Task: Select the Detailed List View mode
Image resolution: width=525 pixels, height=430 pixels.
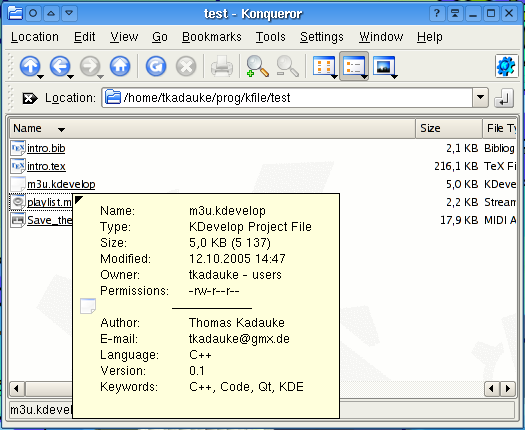Action: (x=354, y=66)
